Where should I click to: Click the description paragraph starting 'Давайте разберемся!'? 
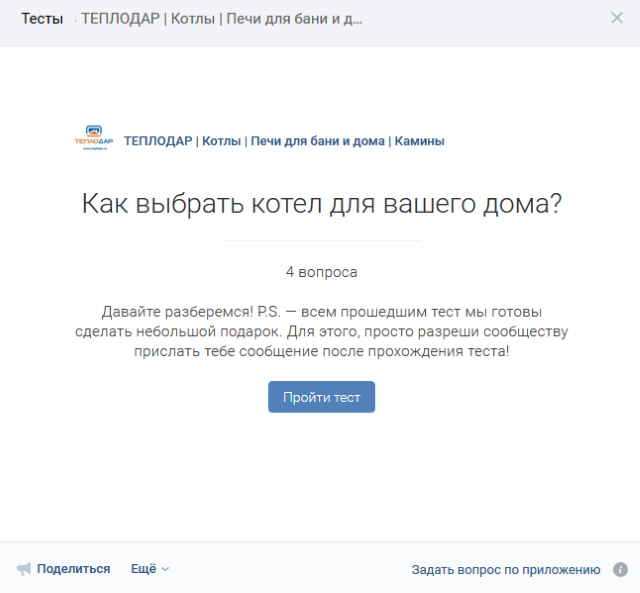321,331
